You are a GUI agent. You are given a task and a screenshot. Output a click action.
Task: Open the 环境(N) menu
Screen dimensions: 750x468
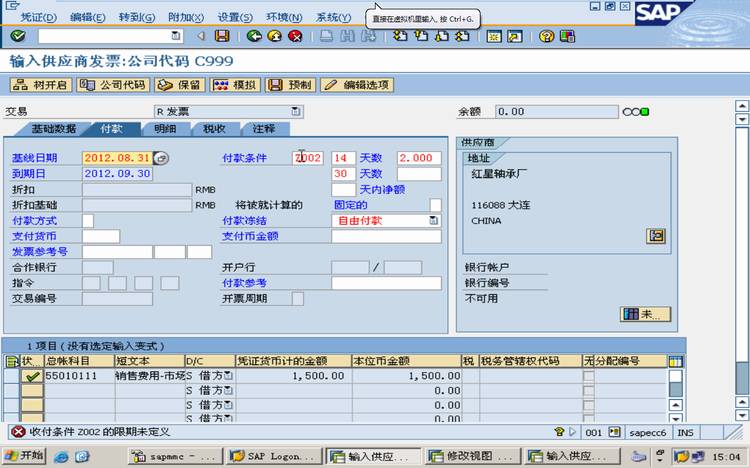click(x=284, y=17)
